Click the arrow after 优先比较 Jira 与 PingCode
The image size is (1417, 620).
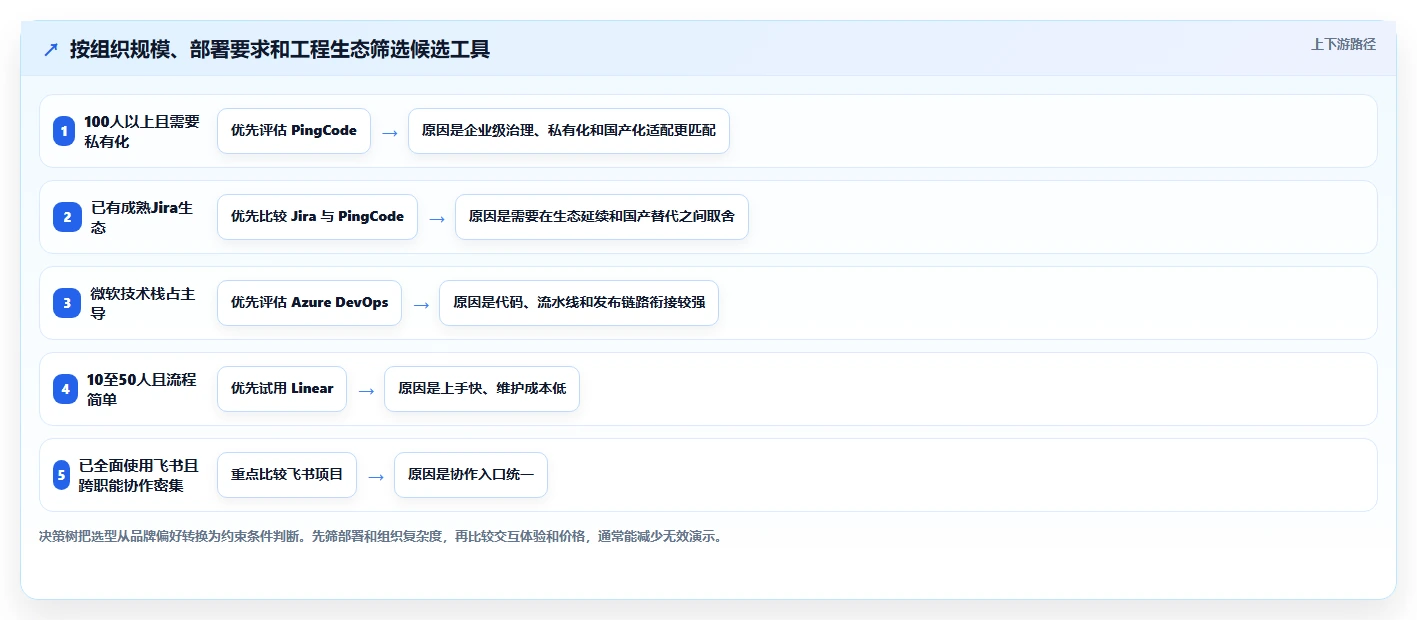[x=437, y=218]
